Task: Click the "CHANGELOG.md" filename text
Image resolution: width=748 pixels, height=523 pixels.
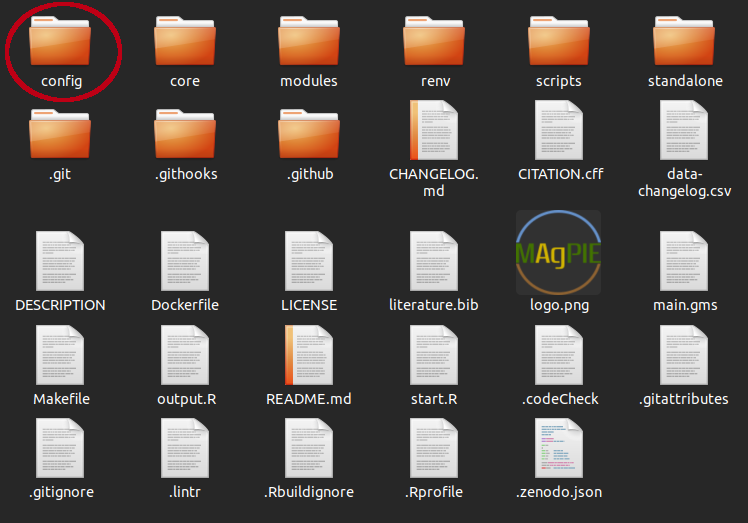Action: pyautogui.click(x=434, y=182)
